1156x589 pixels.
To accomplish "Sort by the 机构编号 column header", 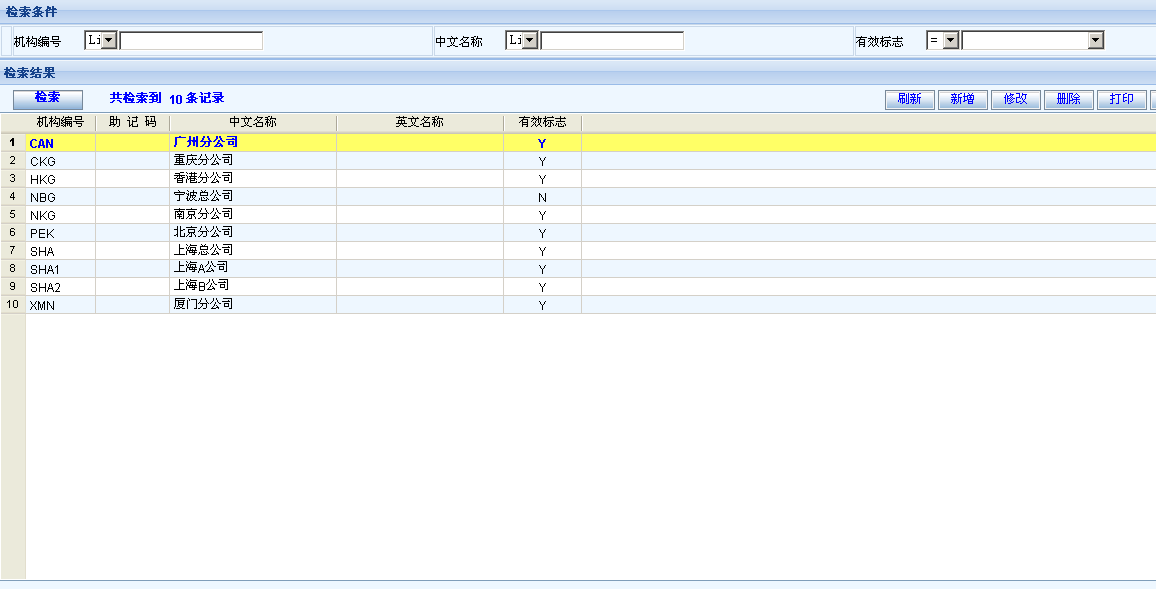I will tap(60, 122).
